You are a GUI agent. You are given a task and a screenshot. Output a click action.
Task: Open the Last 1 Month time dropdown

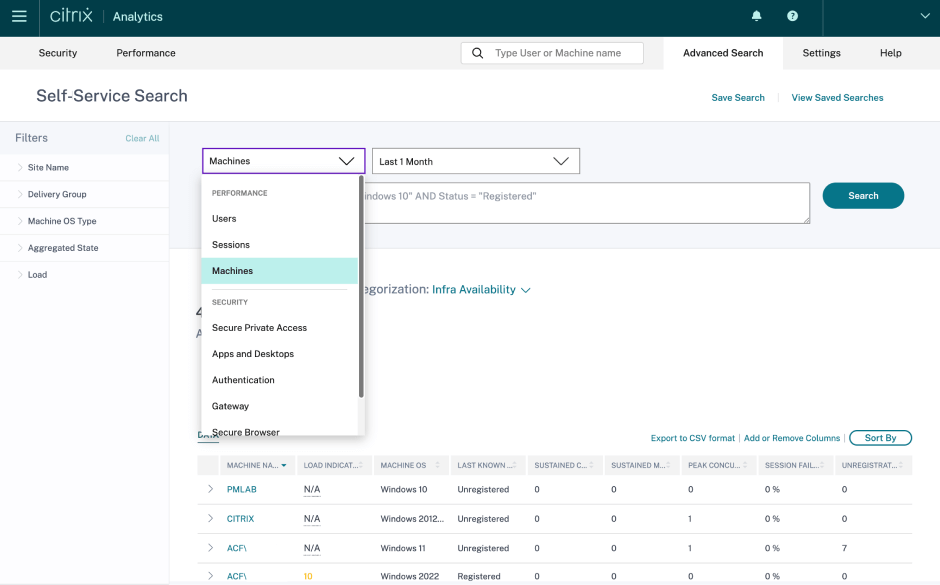click(x=475, y=161)
